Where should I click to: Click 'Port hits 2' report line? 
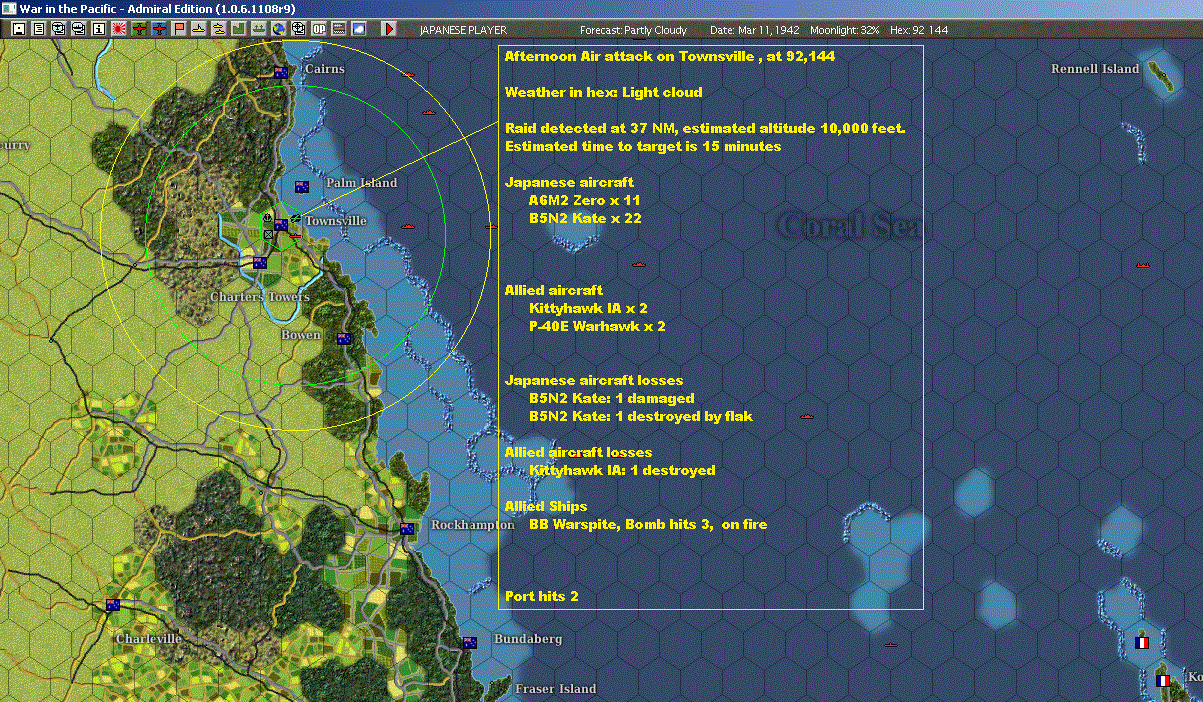point(542,597)
